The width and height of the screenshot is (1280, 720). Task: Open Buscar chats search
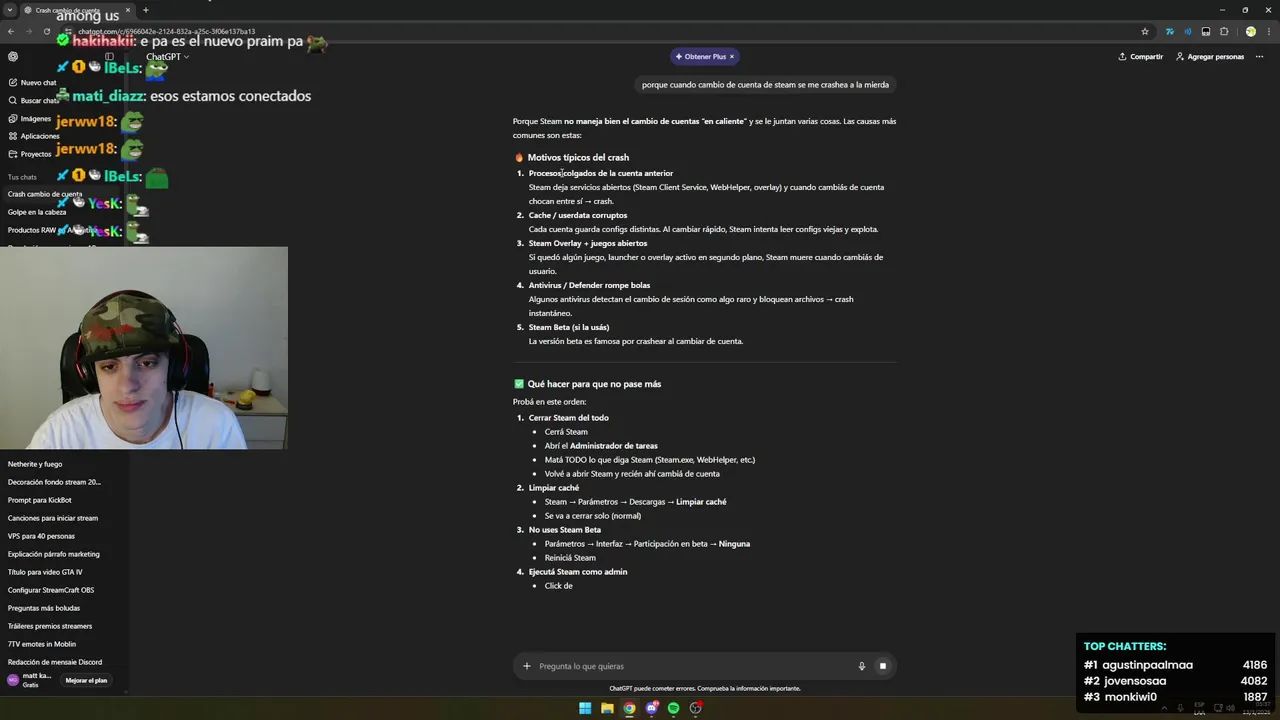(x=34, y=101)
